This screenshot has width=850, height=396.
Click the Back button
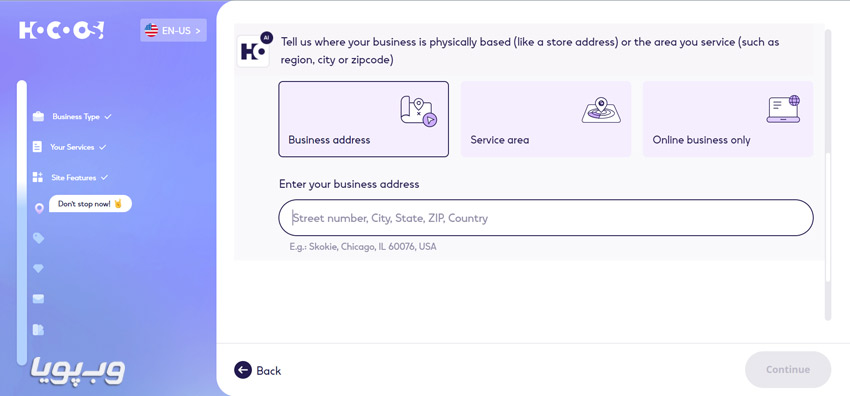(x=257, y=371)
